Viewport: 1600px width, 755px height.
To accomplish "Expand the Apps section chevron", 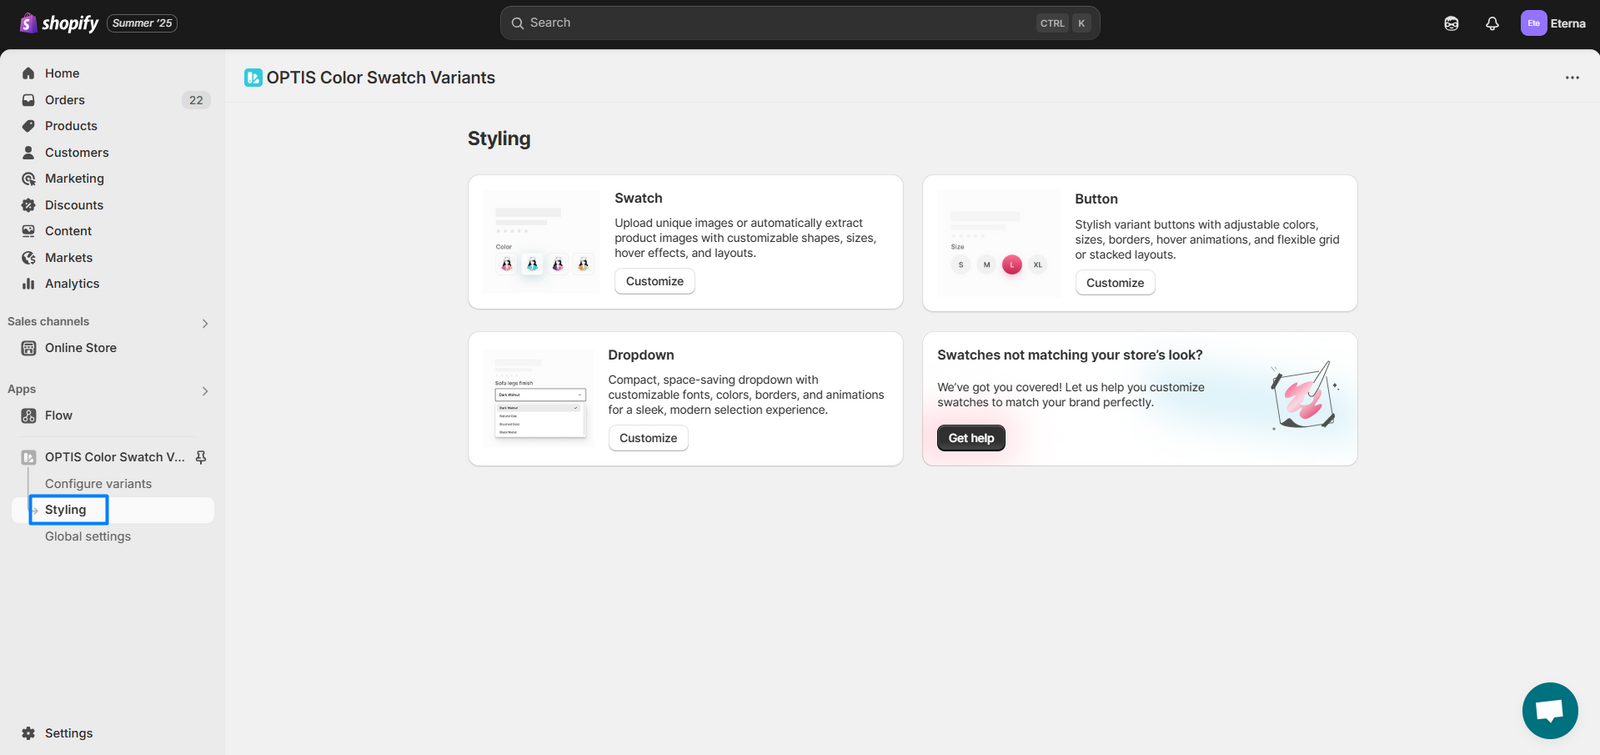I will [x=205, y=391].
